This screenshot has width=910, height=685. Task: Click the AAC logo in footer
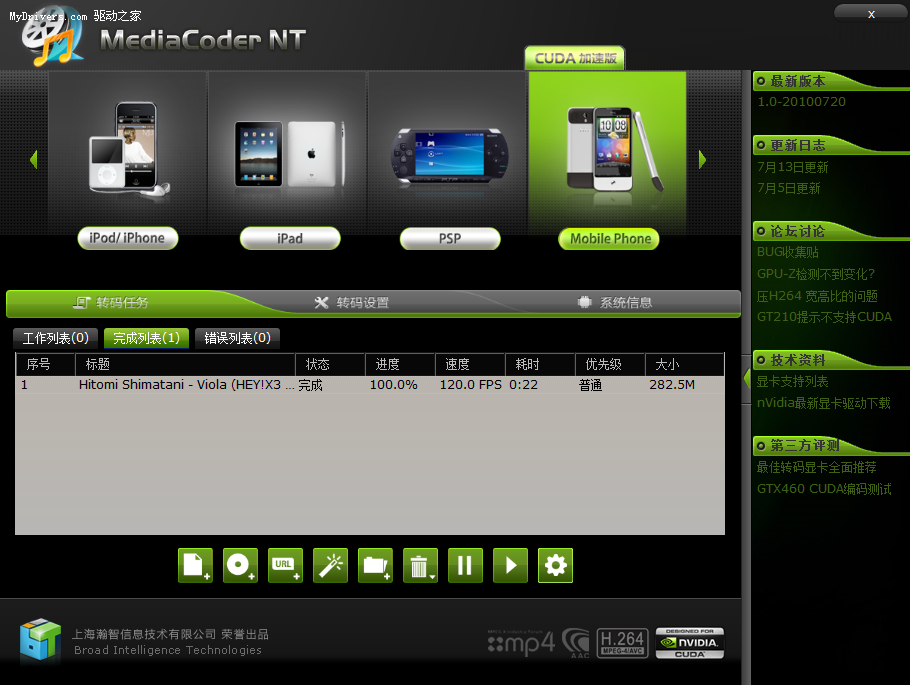(x=577, y=643)
